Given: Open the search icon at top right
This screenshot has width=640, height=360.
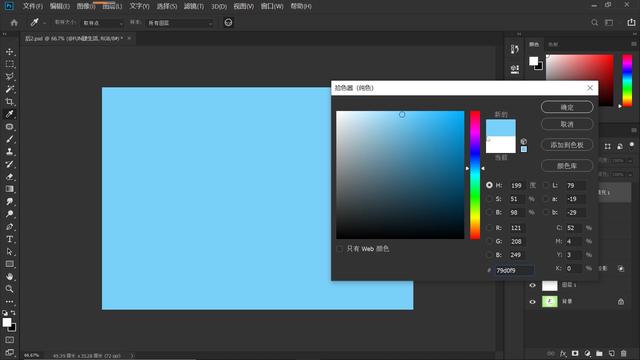Looking at the screenshot, I should (595, 23).
